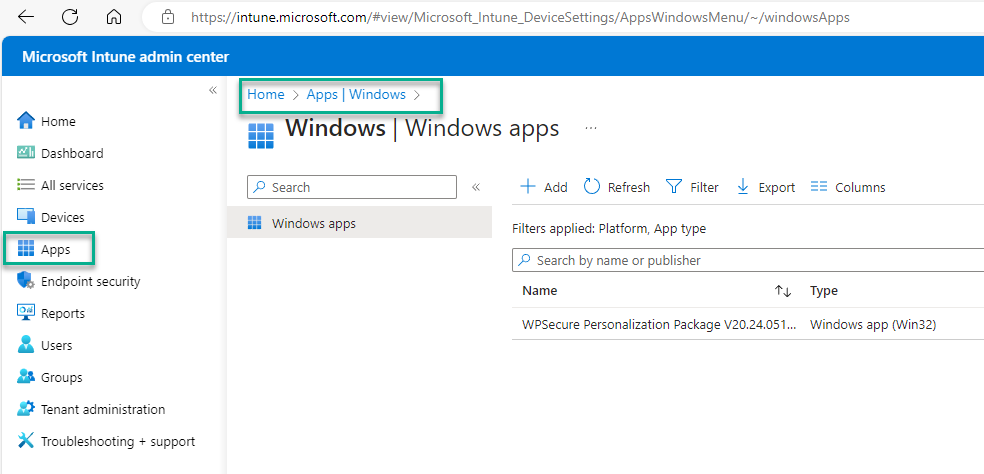Click the Groups people icon in the sidebar
Screen dimensions: 984x474
(26, 377)
